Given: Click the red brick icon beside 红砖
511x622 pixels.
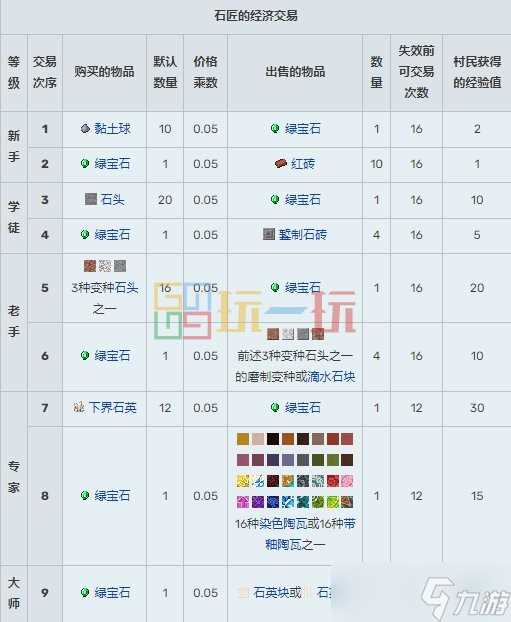Looking at the screenshot, I should (281, 163).
